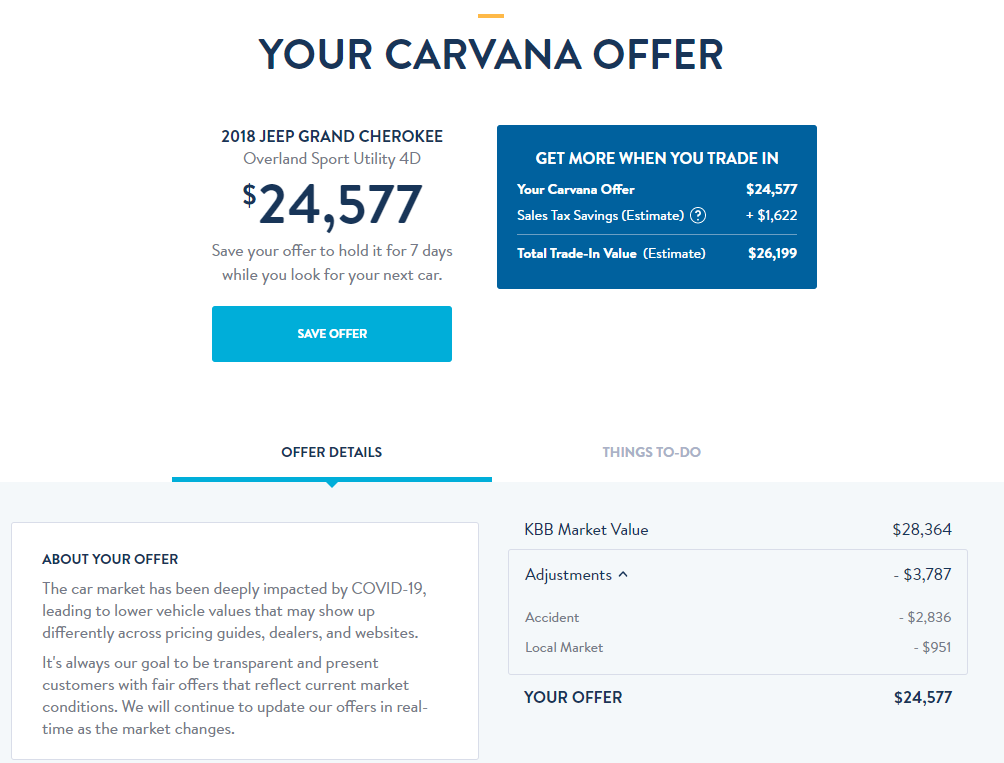
Task: Click the Local Market adjustment row
Action: 738,647
